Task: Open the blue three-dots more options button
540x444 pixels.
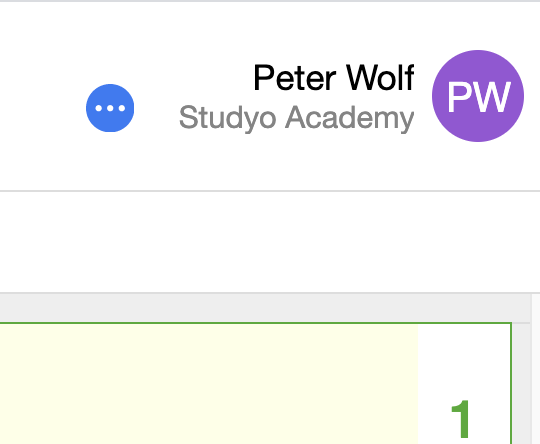Action: click(x=110, y=108)
